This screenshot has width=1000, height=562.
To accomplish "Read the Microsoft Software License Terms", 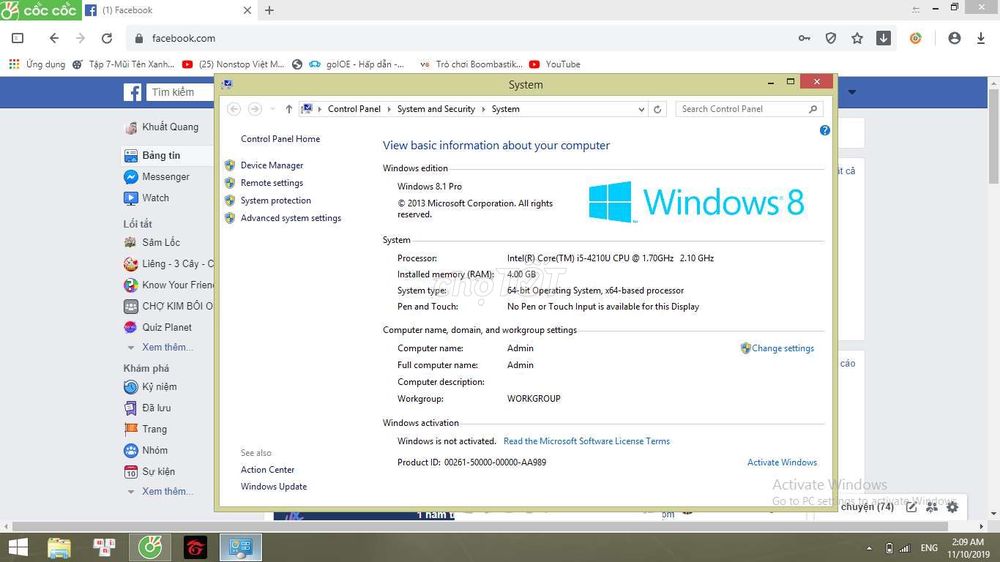I will (x=587, y=441).
